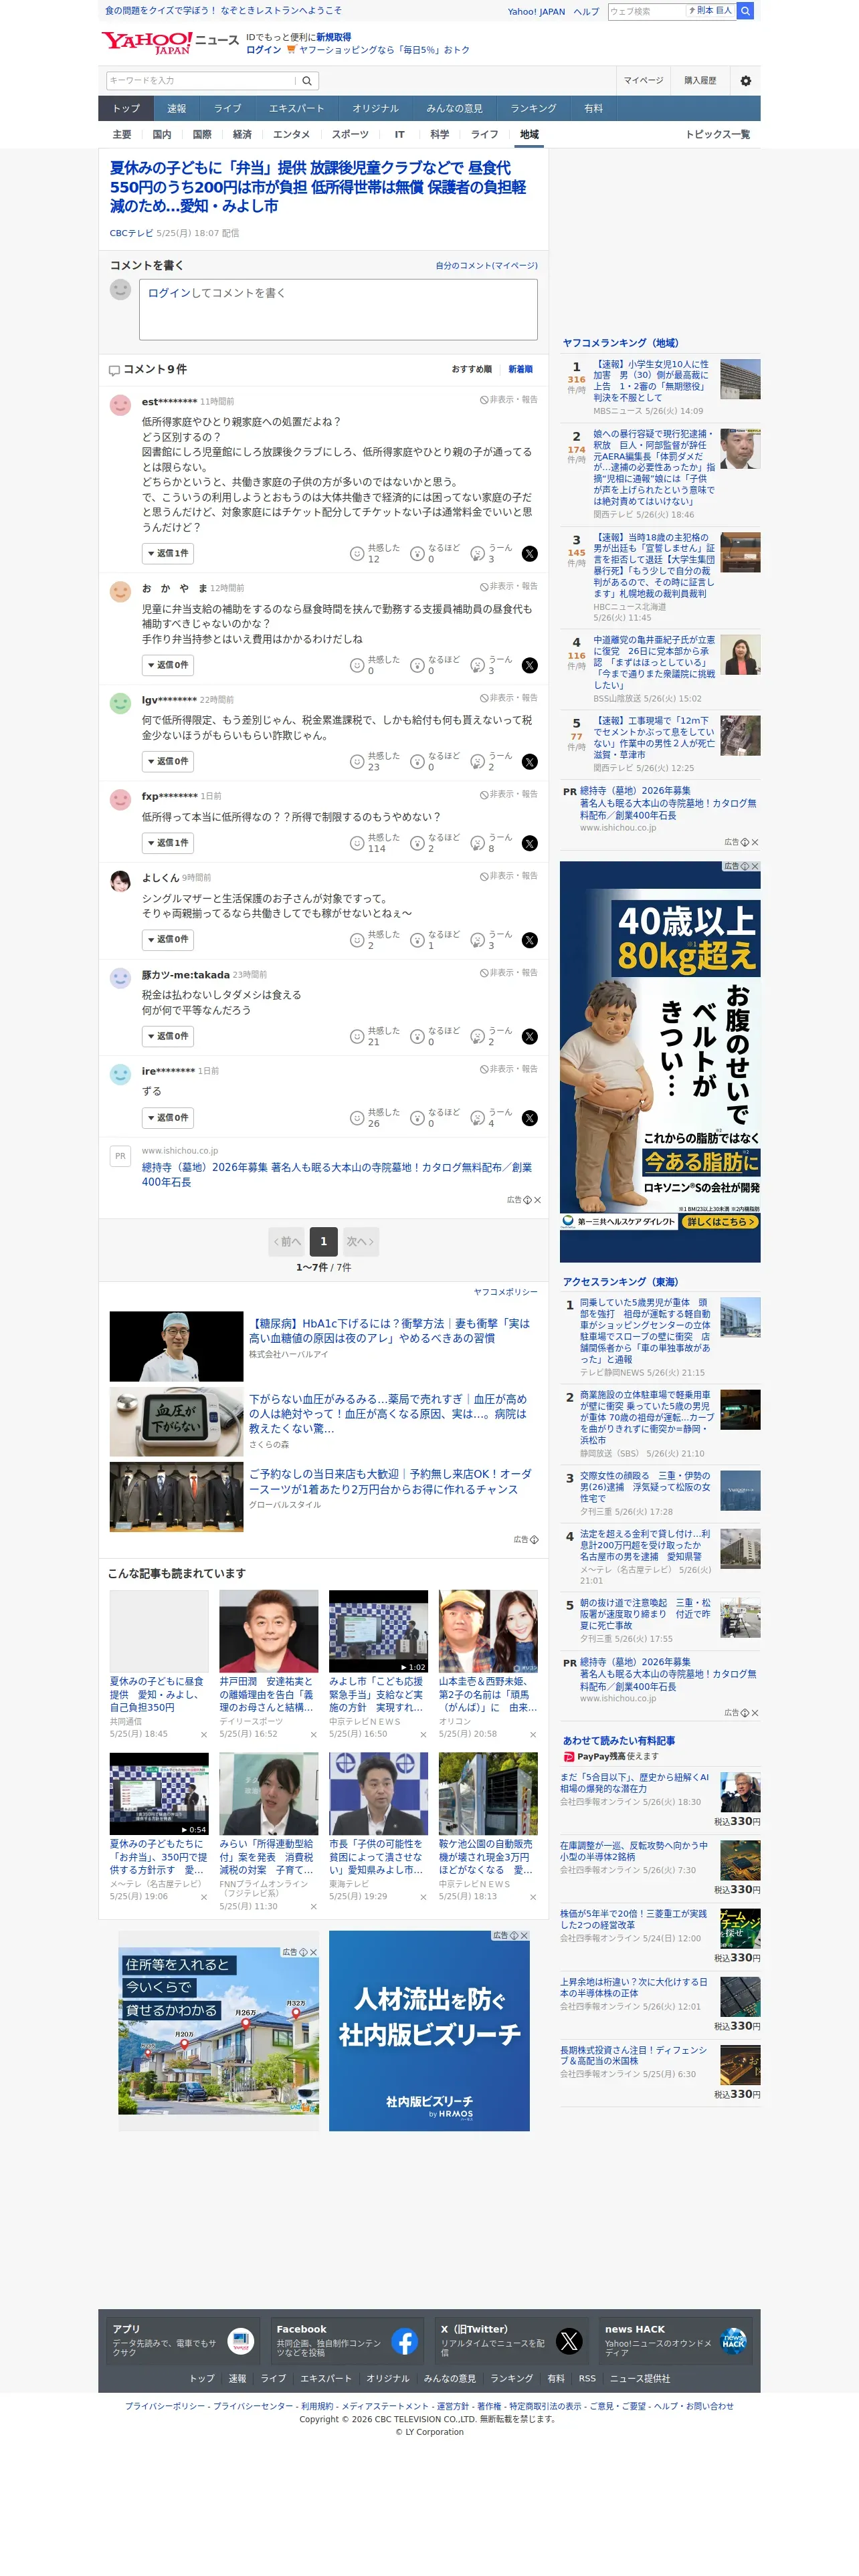Screen dimensions: 859x2576
Task: Toggle 共感した on est******** comment
Action: pyautogui.click(x=357, y=554)
